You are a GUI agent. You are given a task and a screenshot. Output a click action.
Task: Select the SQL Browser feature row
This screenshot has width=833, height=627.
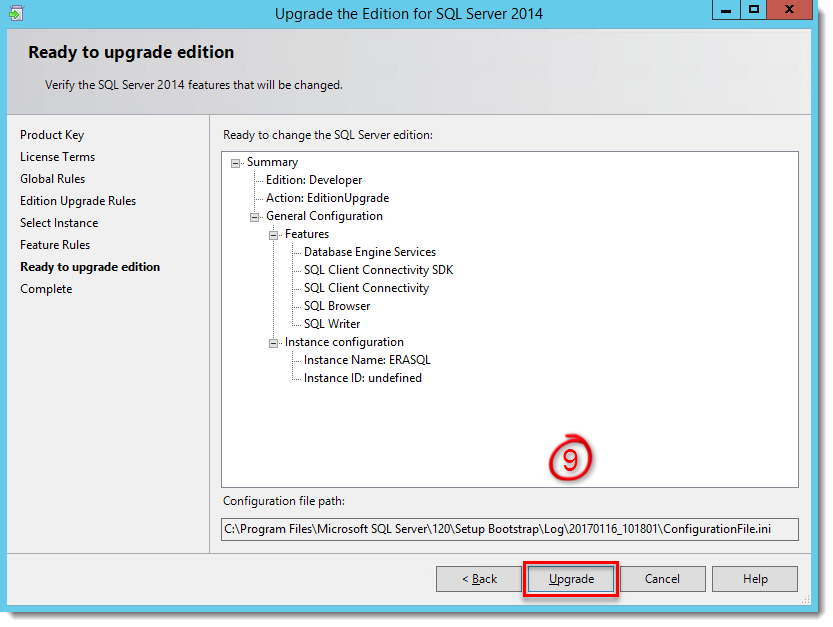coord(337,306)
